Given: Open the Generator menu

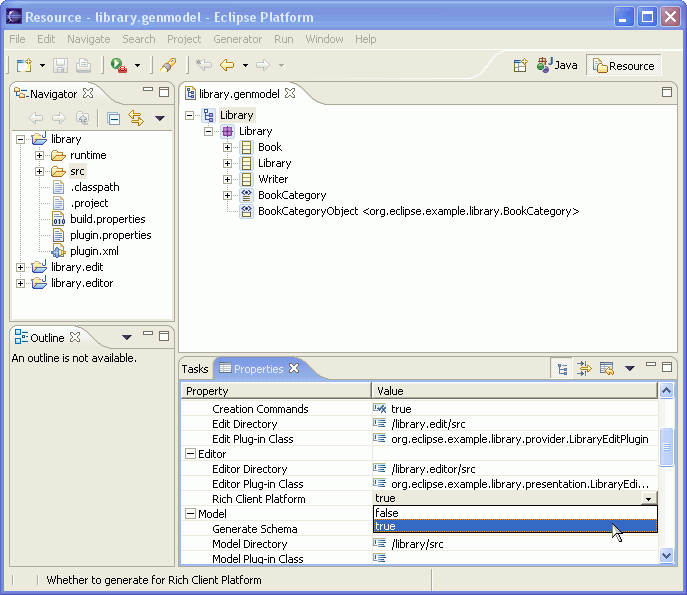Looking at the screenshot, I should tap(237, 39).
